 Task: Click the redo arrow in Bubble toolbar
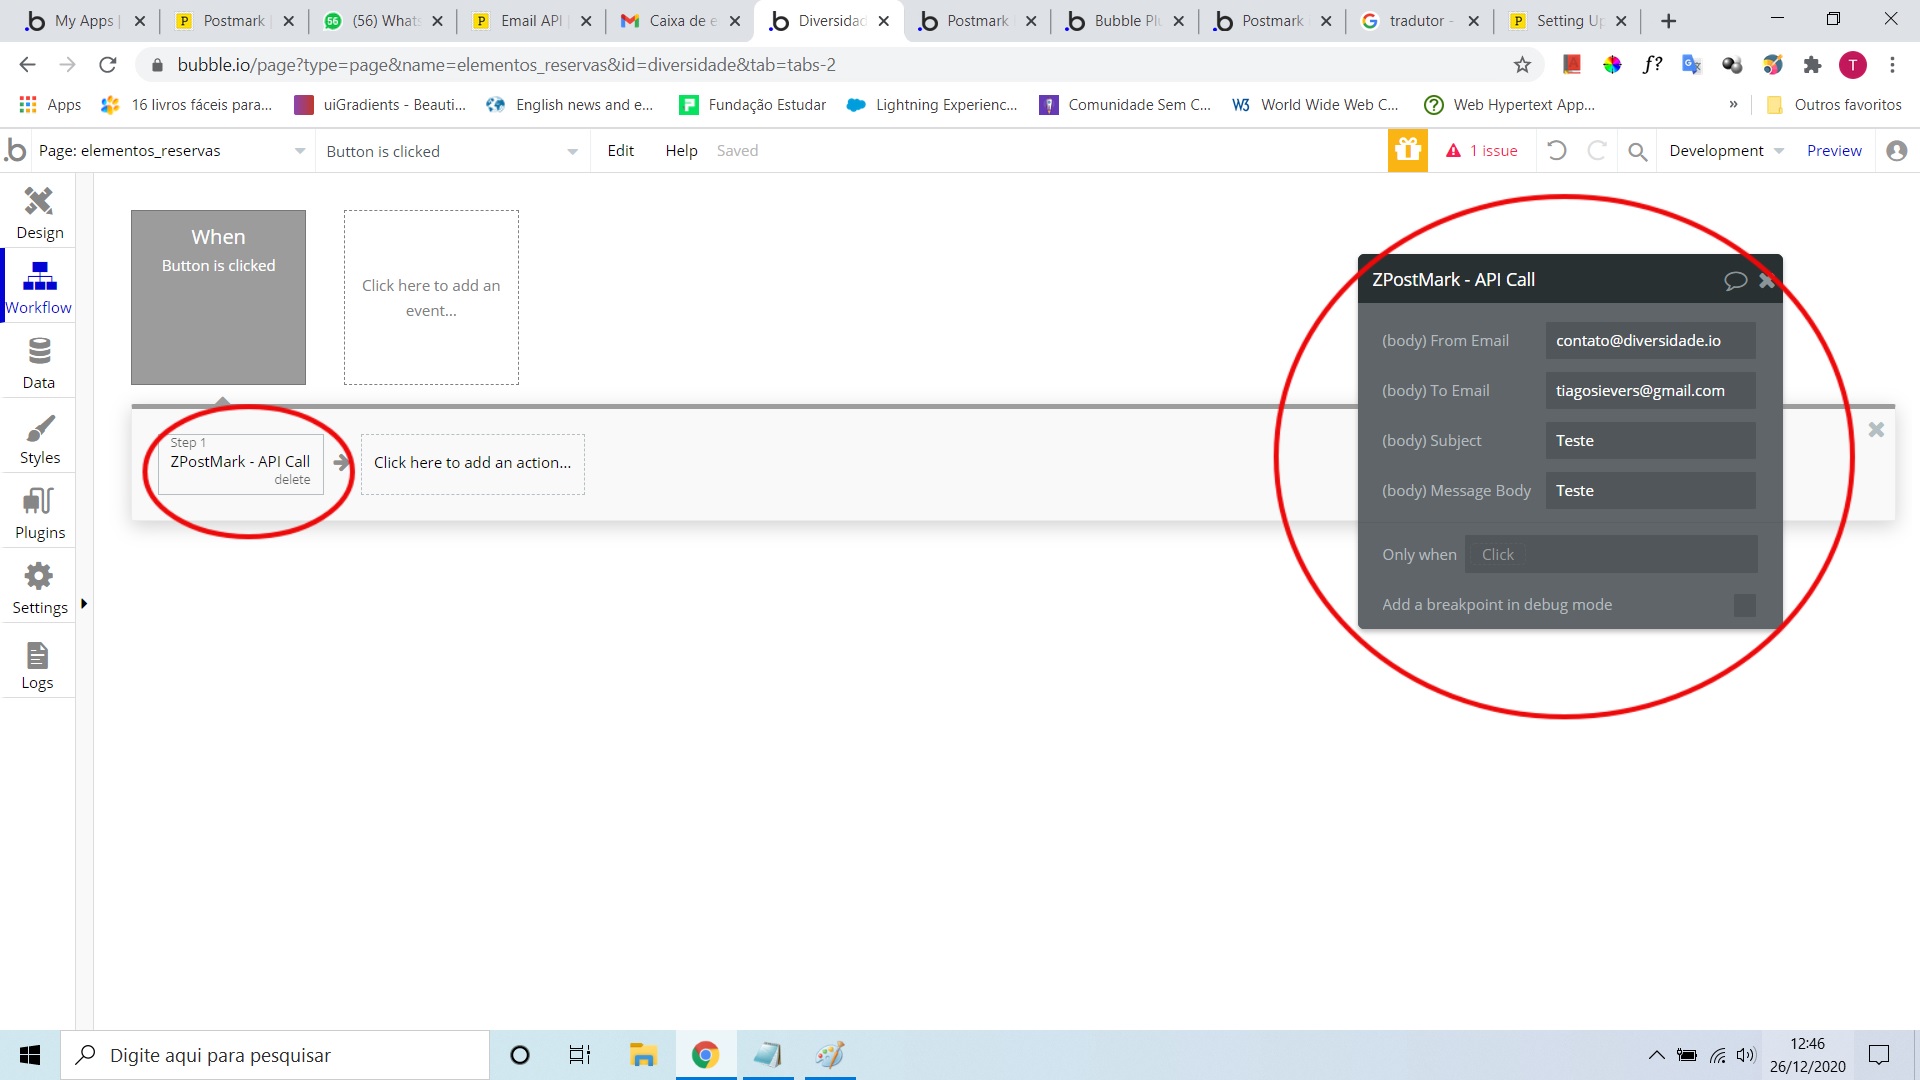click(1597, 151)
